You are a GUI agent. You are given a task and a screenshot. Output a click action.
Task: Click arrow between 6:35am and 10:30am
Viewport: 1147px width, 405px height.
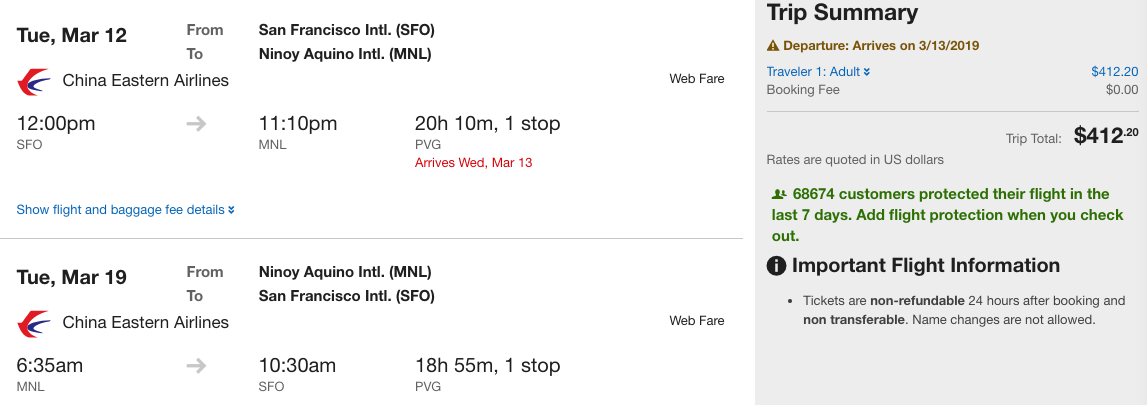(x=197, y=366)
